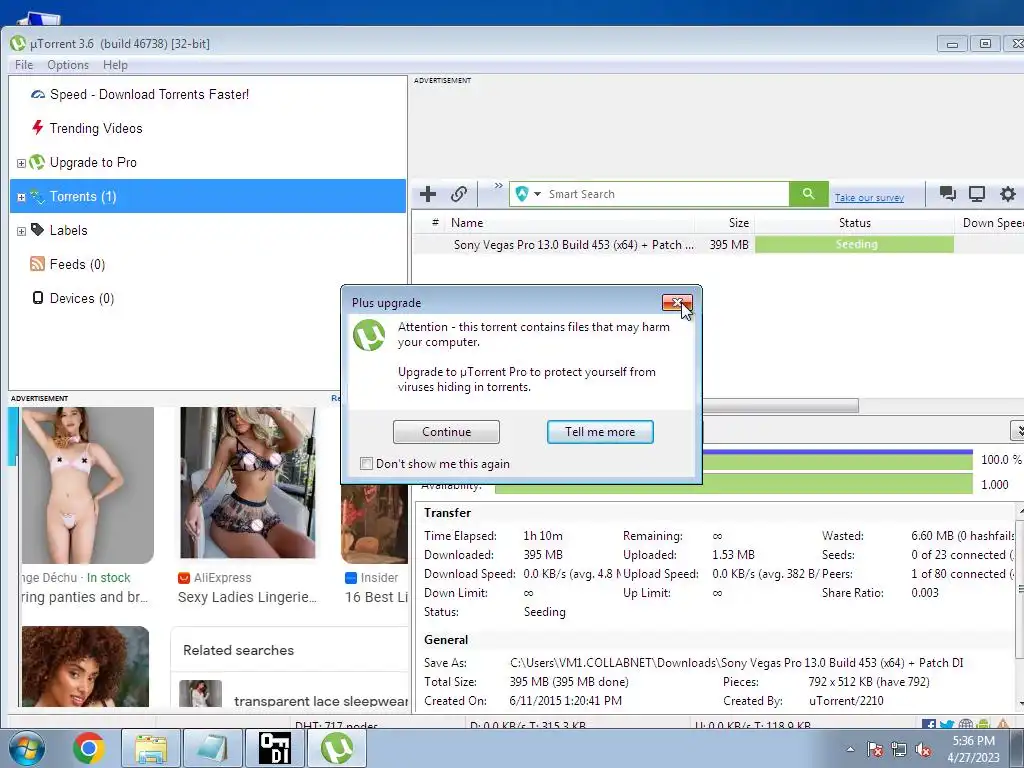Expand the Upgrade to Pro tree node
This screenshot has width=1024, height=768.
[21, 163]
